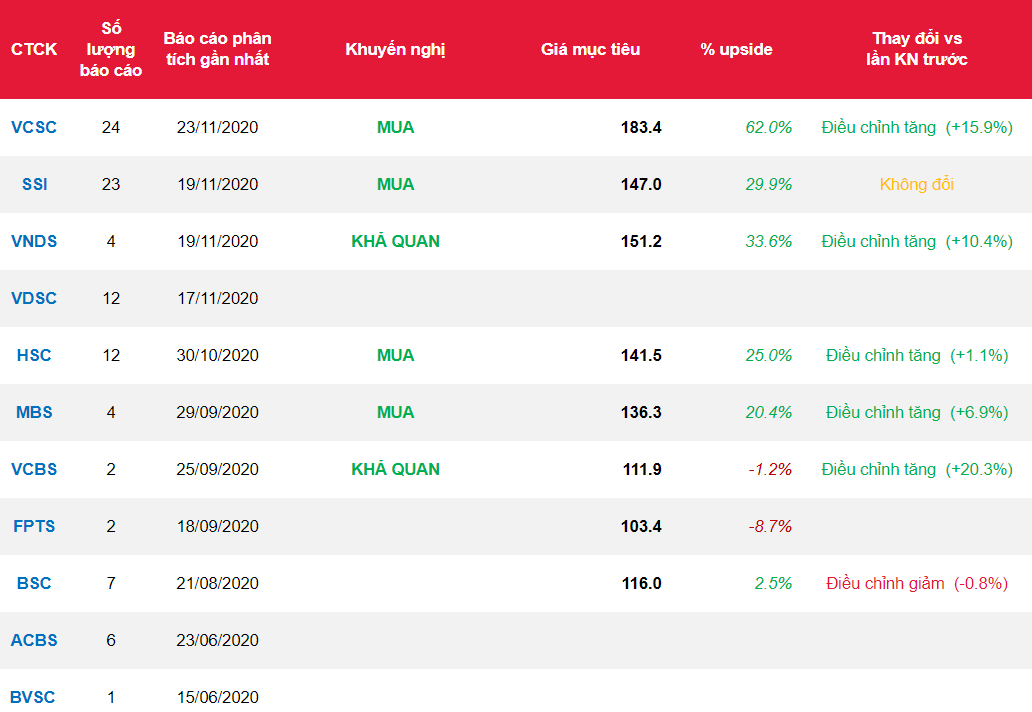1032x712 pixels.
Task: Click the MBS brokerage link
Action: 34,412
